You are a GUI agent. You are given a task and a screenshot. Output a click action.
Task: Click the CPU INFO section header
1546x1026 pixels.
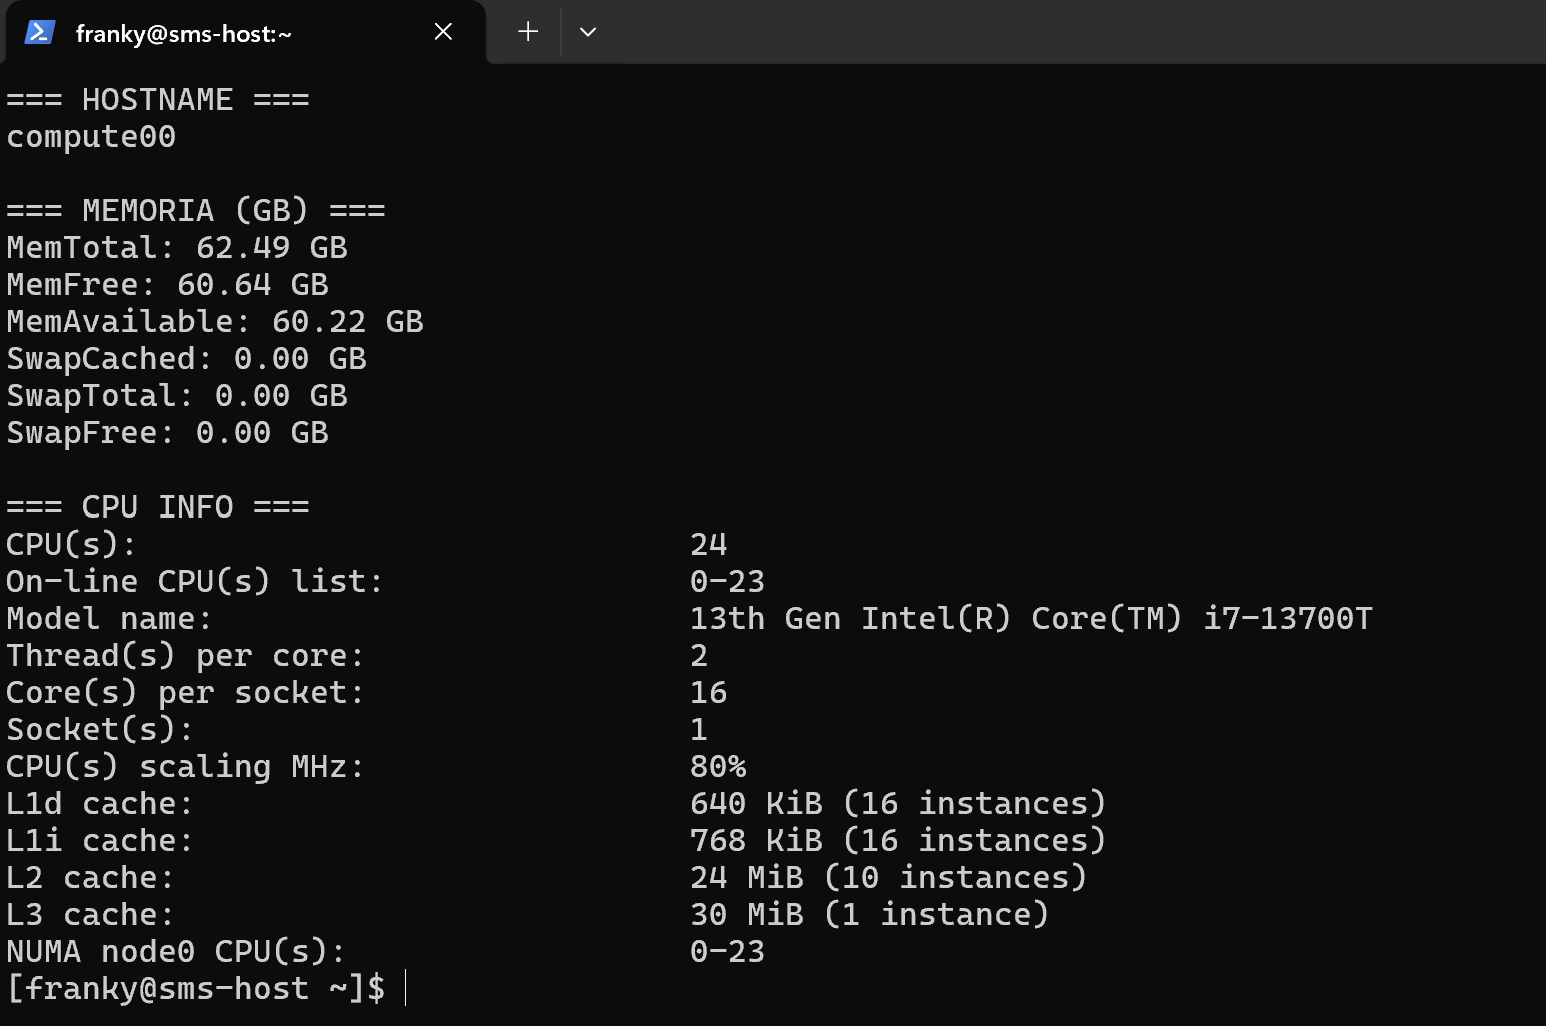[x=158, y=507]
